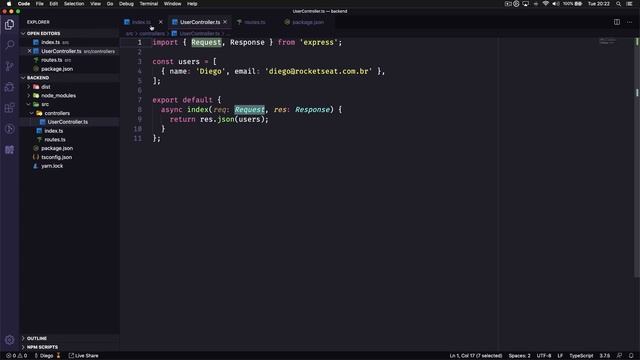Expand the NPM Scripts section
640x360 pixels.
point(70,347)
